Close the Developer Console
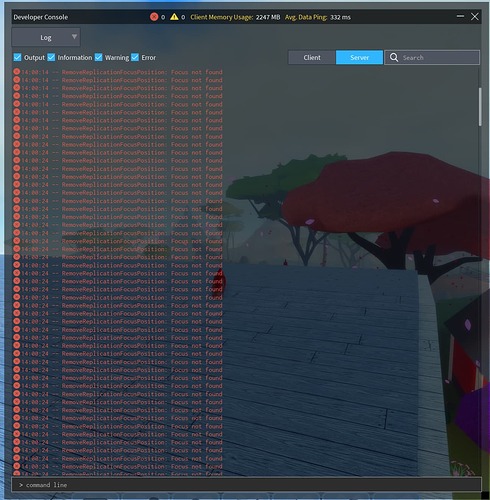The width and height of the screenshot is (490, 500). (475, 17)
